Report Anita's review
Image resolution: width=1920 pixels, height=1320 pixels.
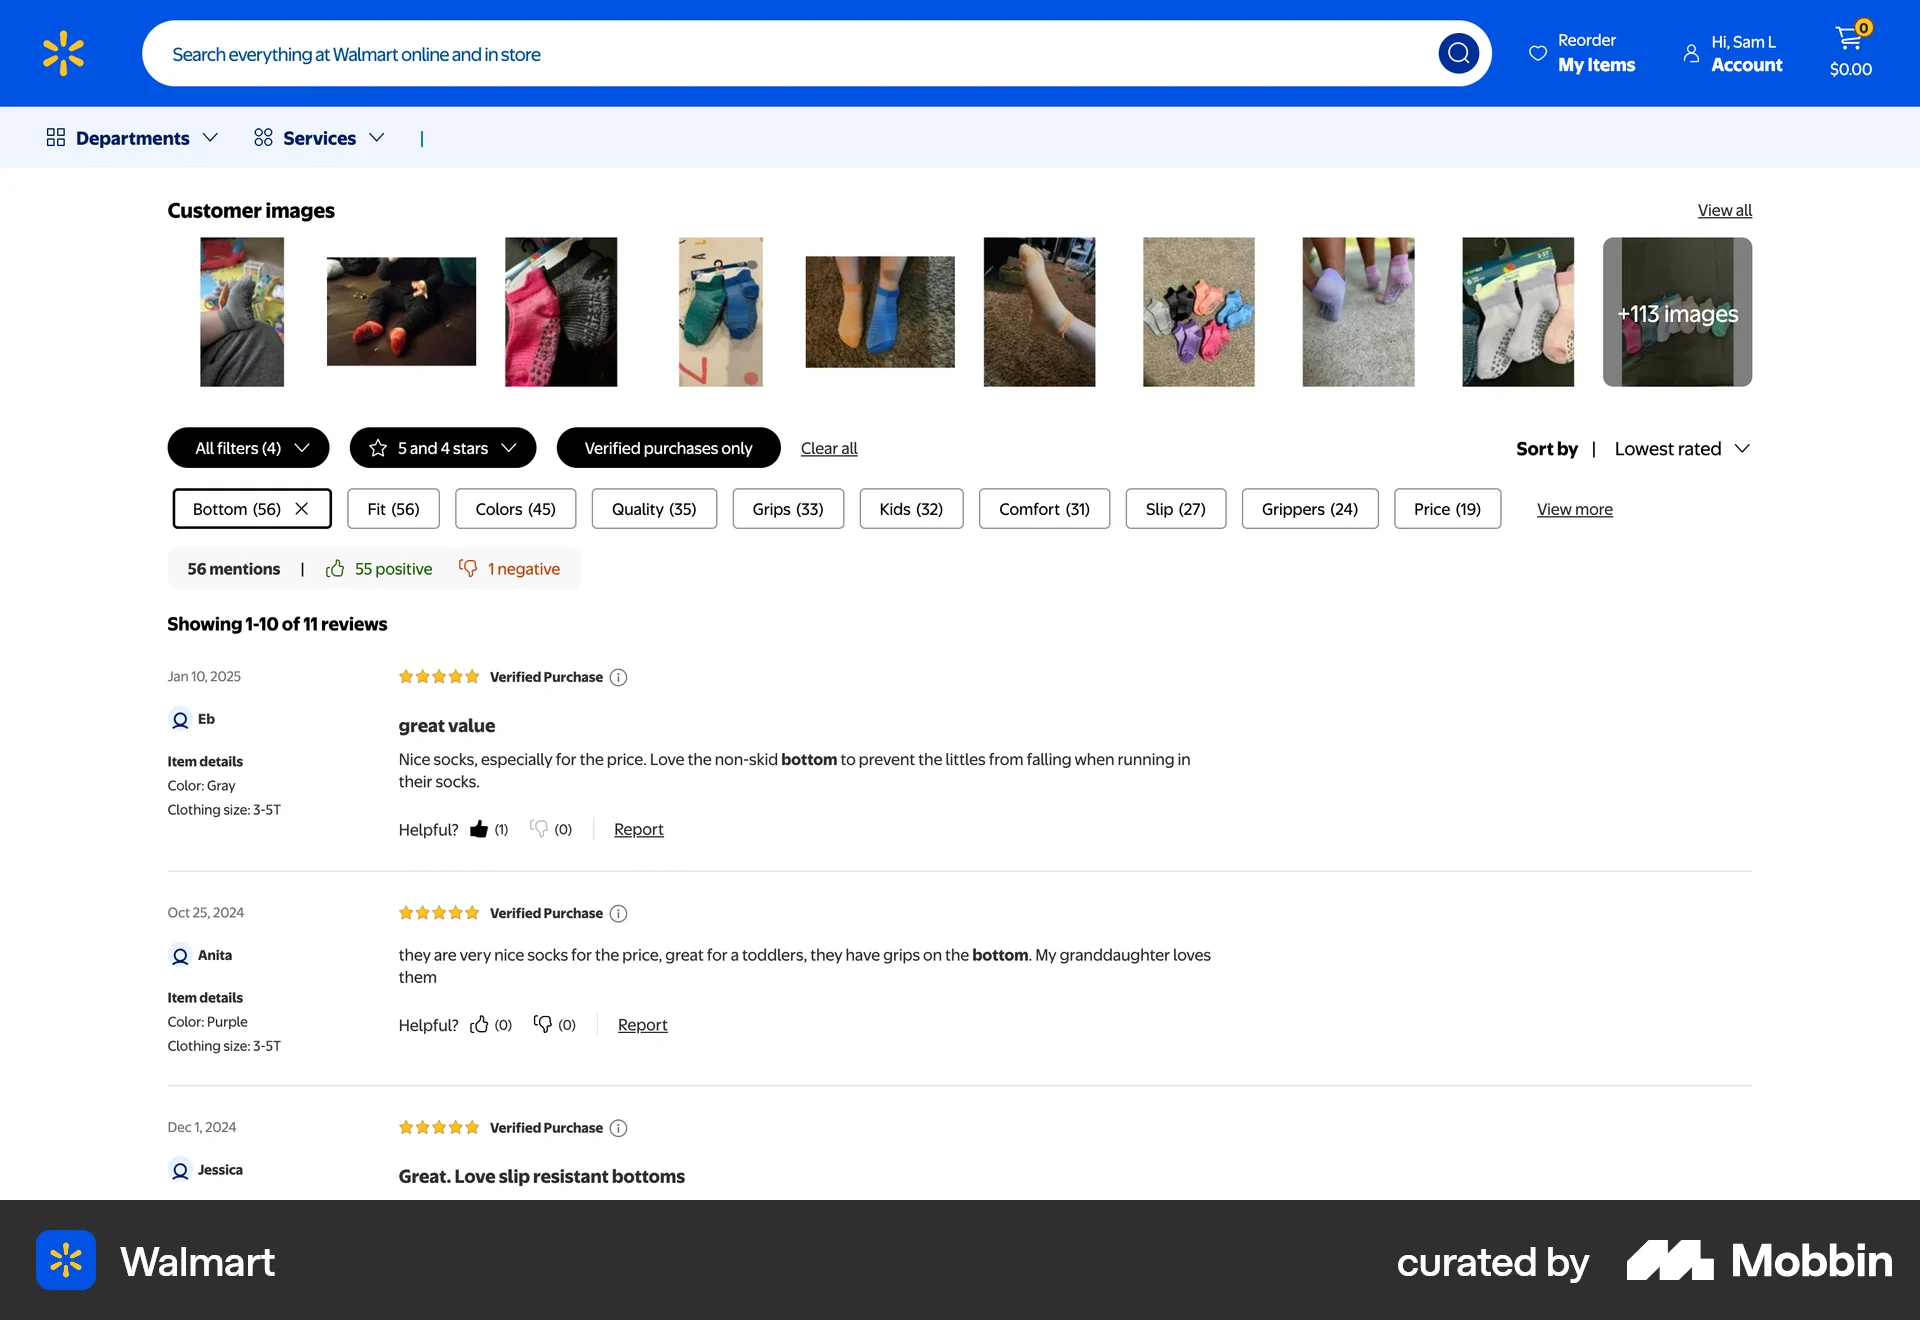pos(642,1024)
